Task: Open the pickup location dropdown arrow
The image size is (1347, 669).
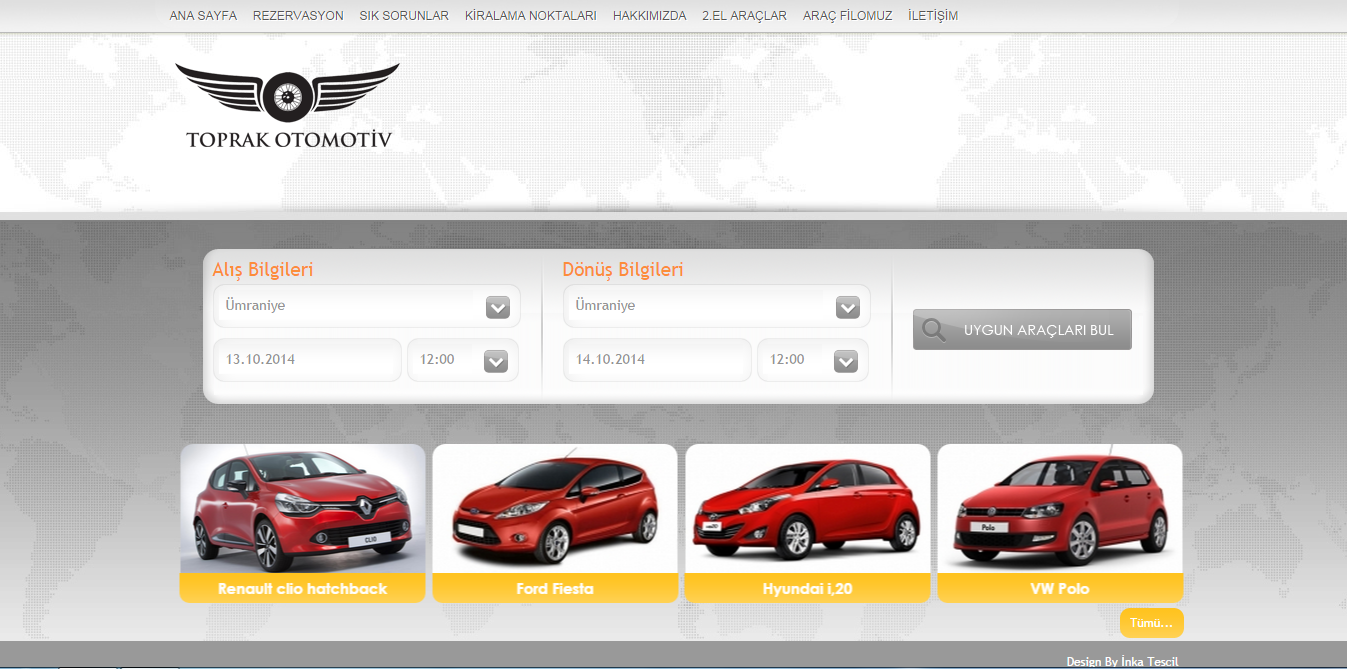Action: click(x=497, y=307)
